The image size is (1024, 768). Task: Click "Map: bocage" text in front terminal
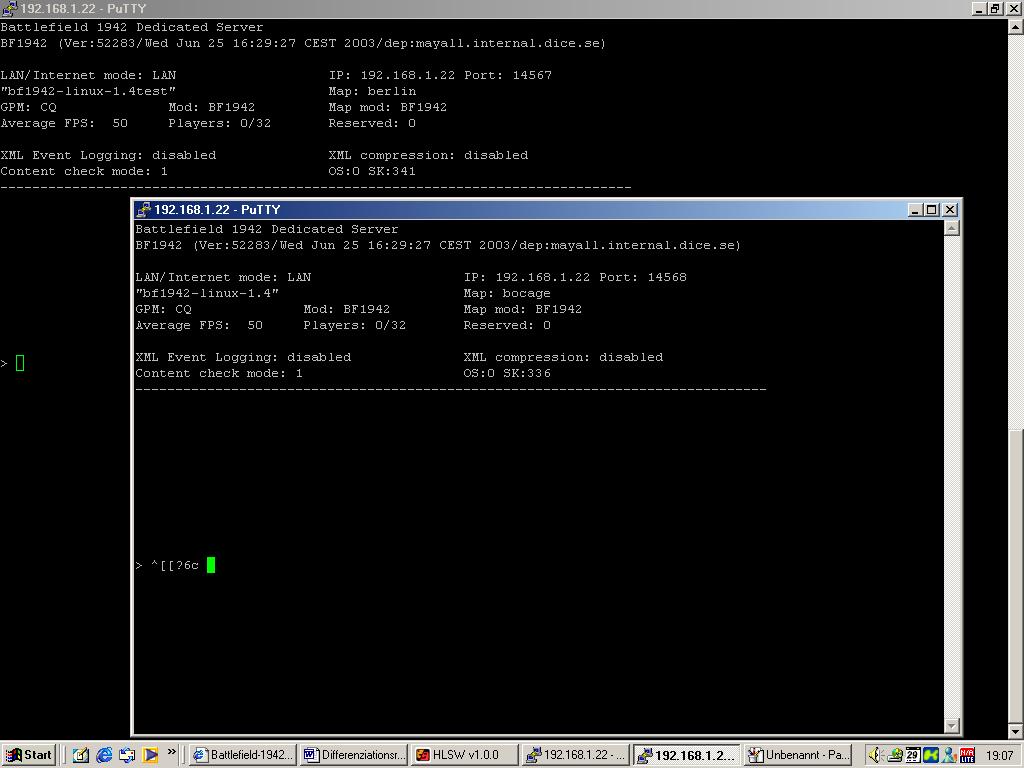click(507, 293)
